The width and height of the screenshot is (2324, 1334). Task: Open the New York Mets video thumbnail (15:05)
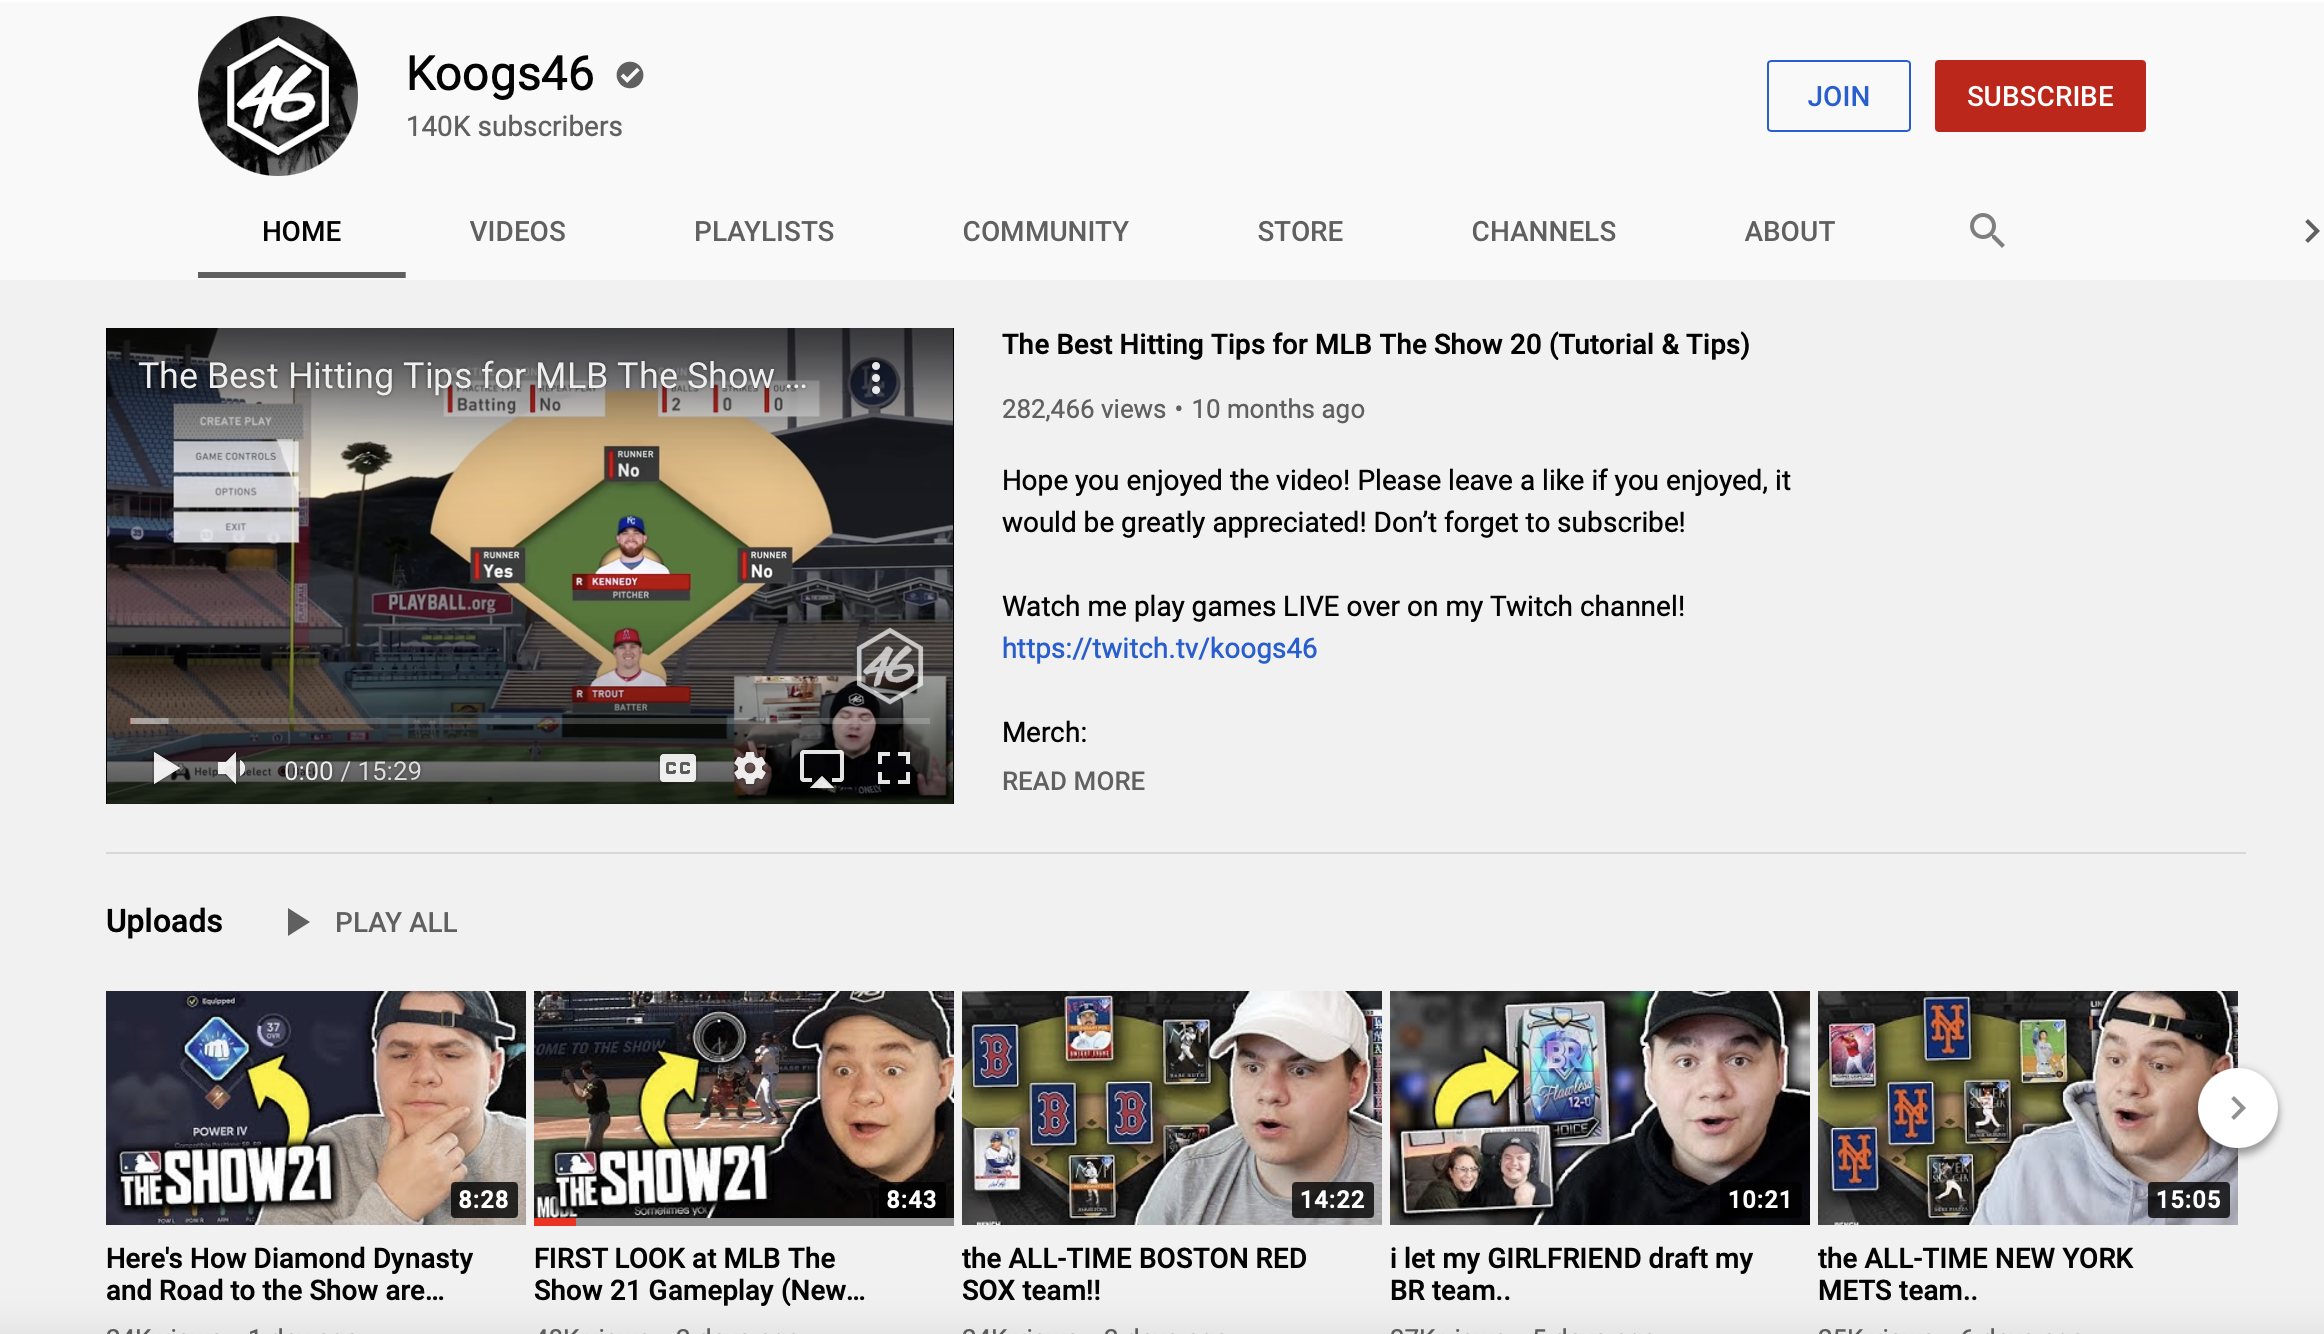[x=2028, y=1108]
